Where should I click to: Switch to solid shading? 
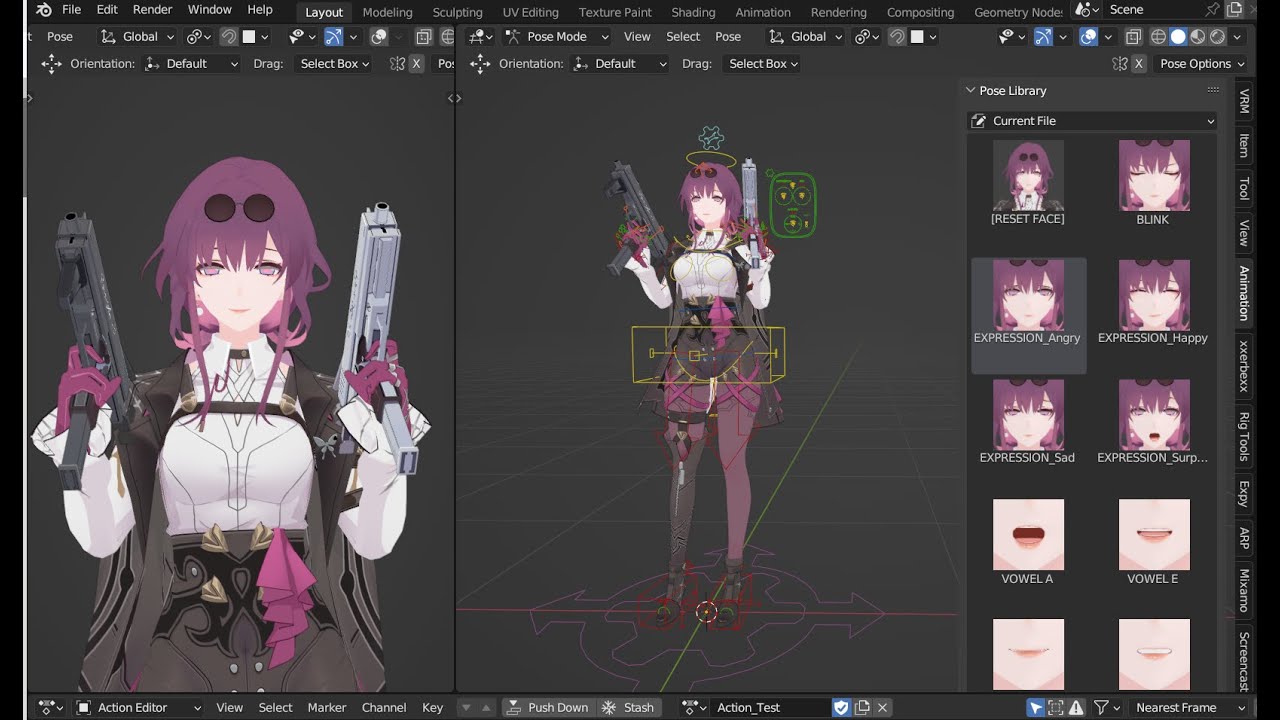tap(1178, 37)
